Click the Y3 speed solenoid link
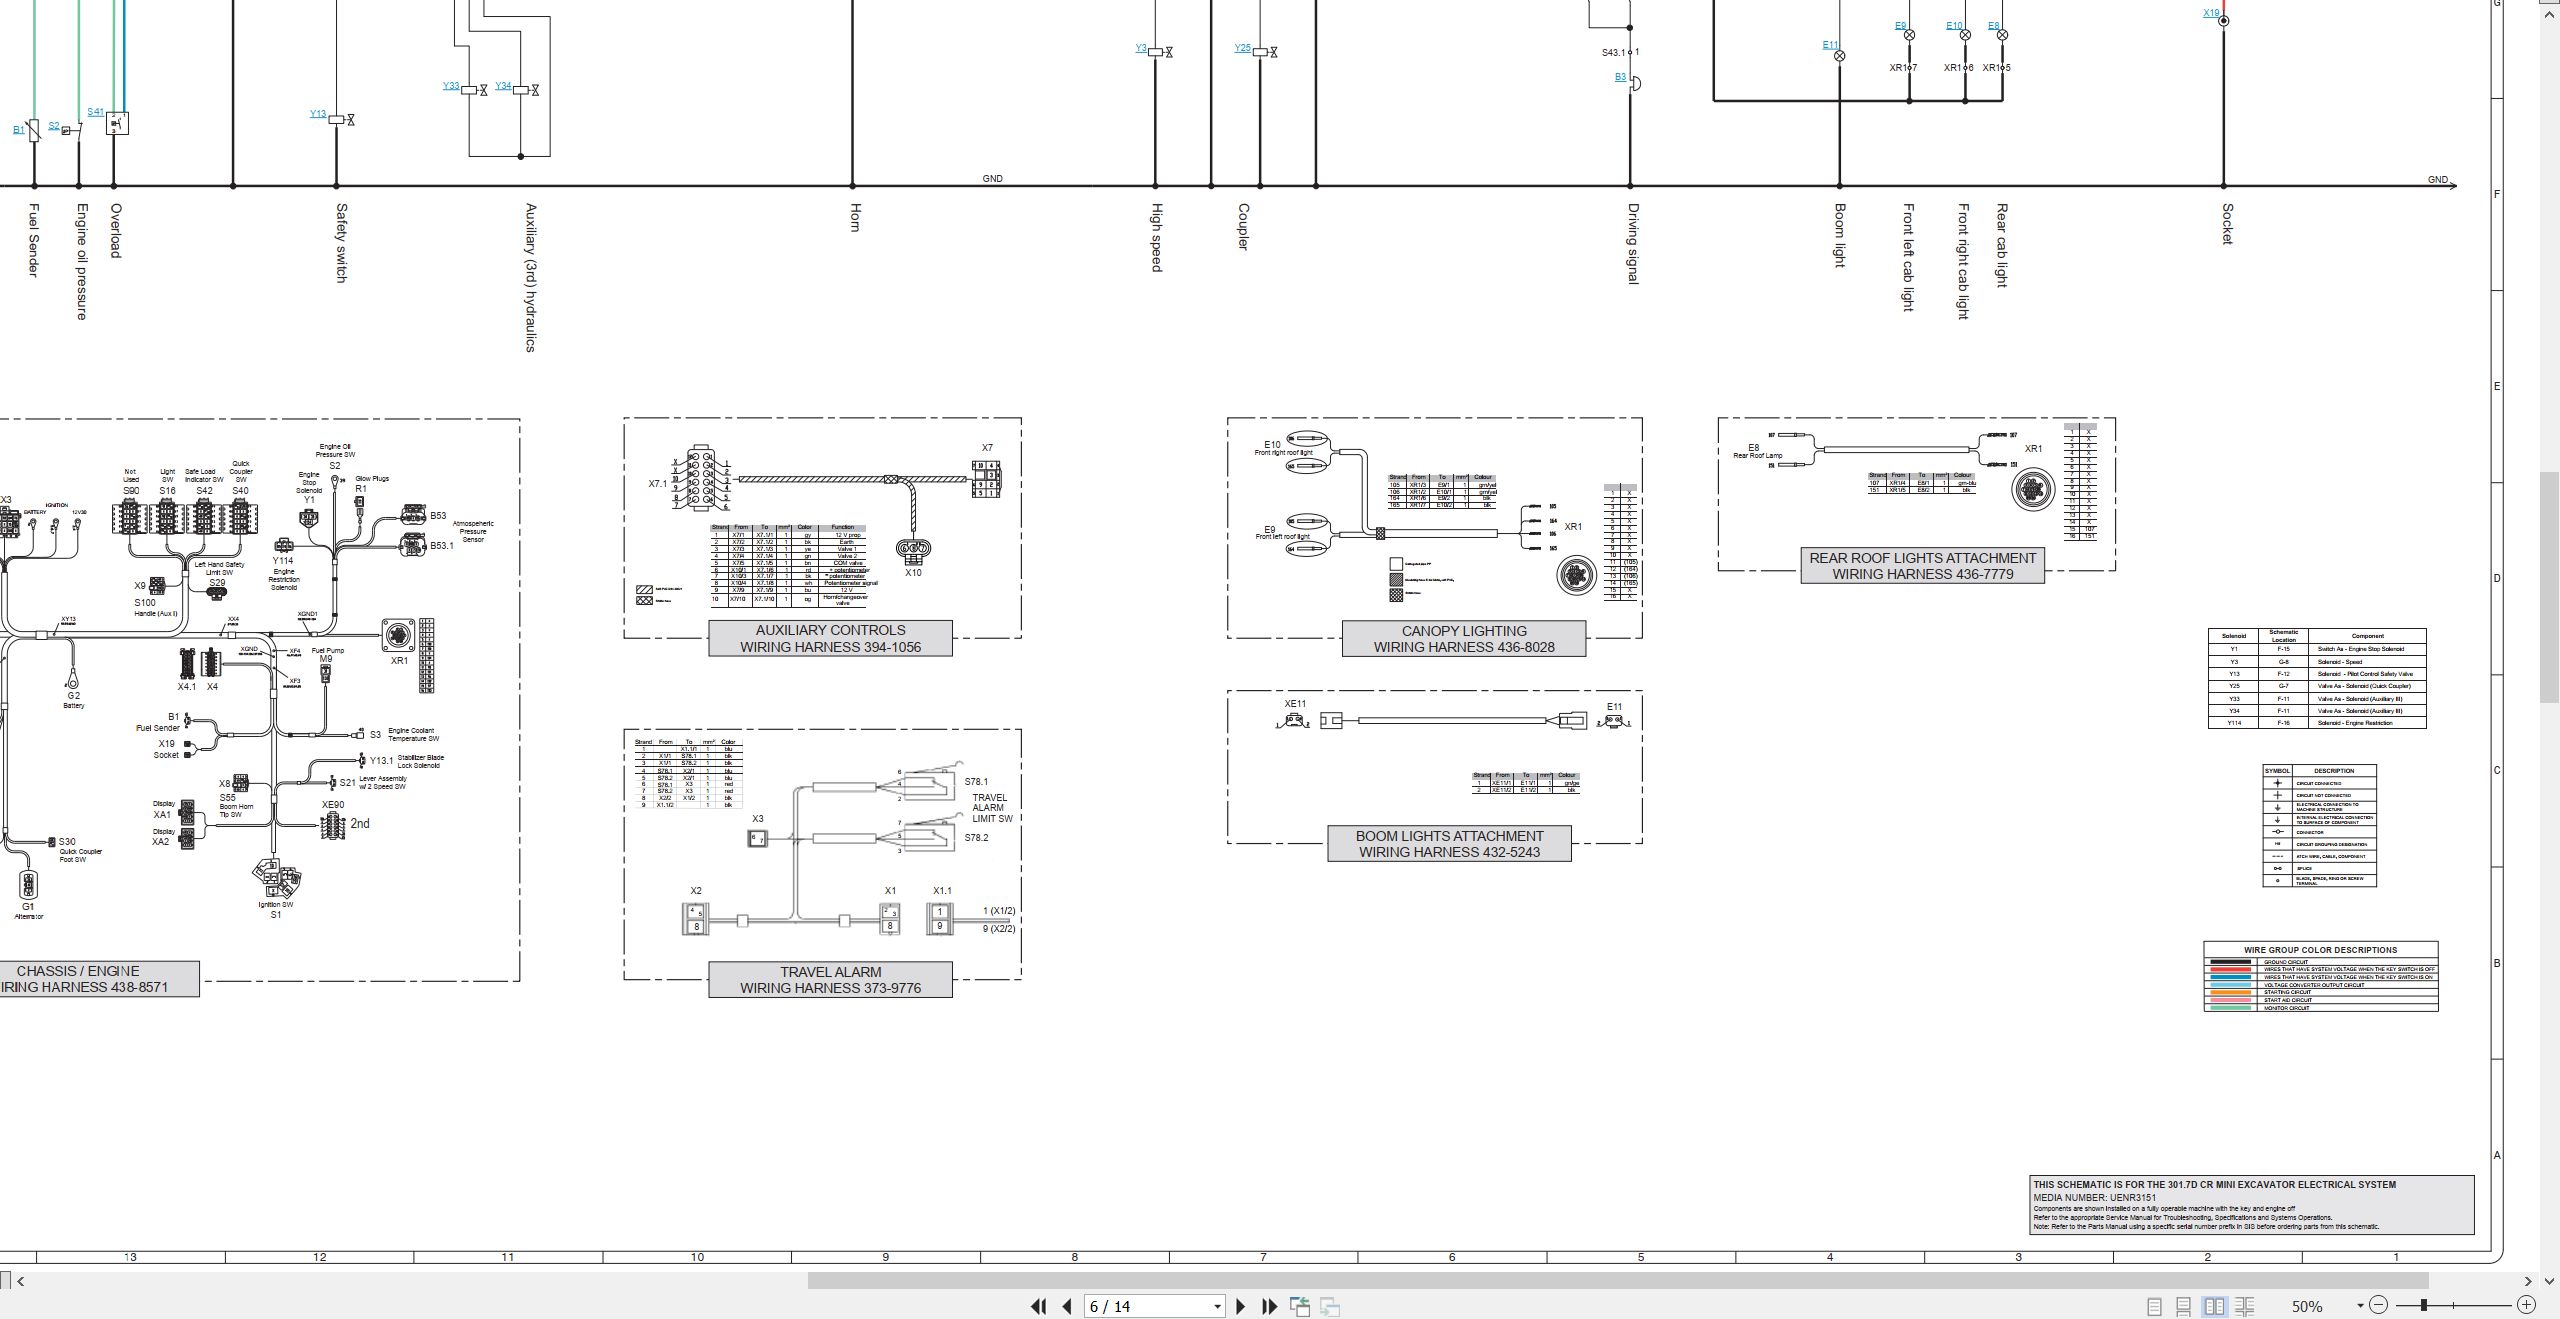The image size is (2560, 1319). click(x=1141, y=48)
